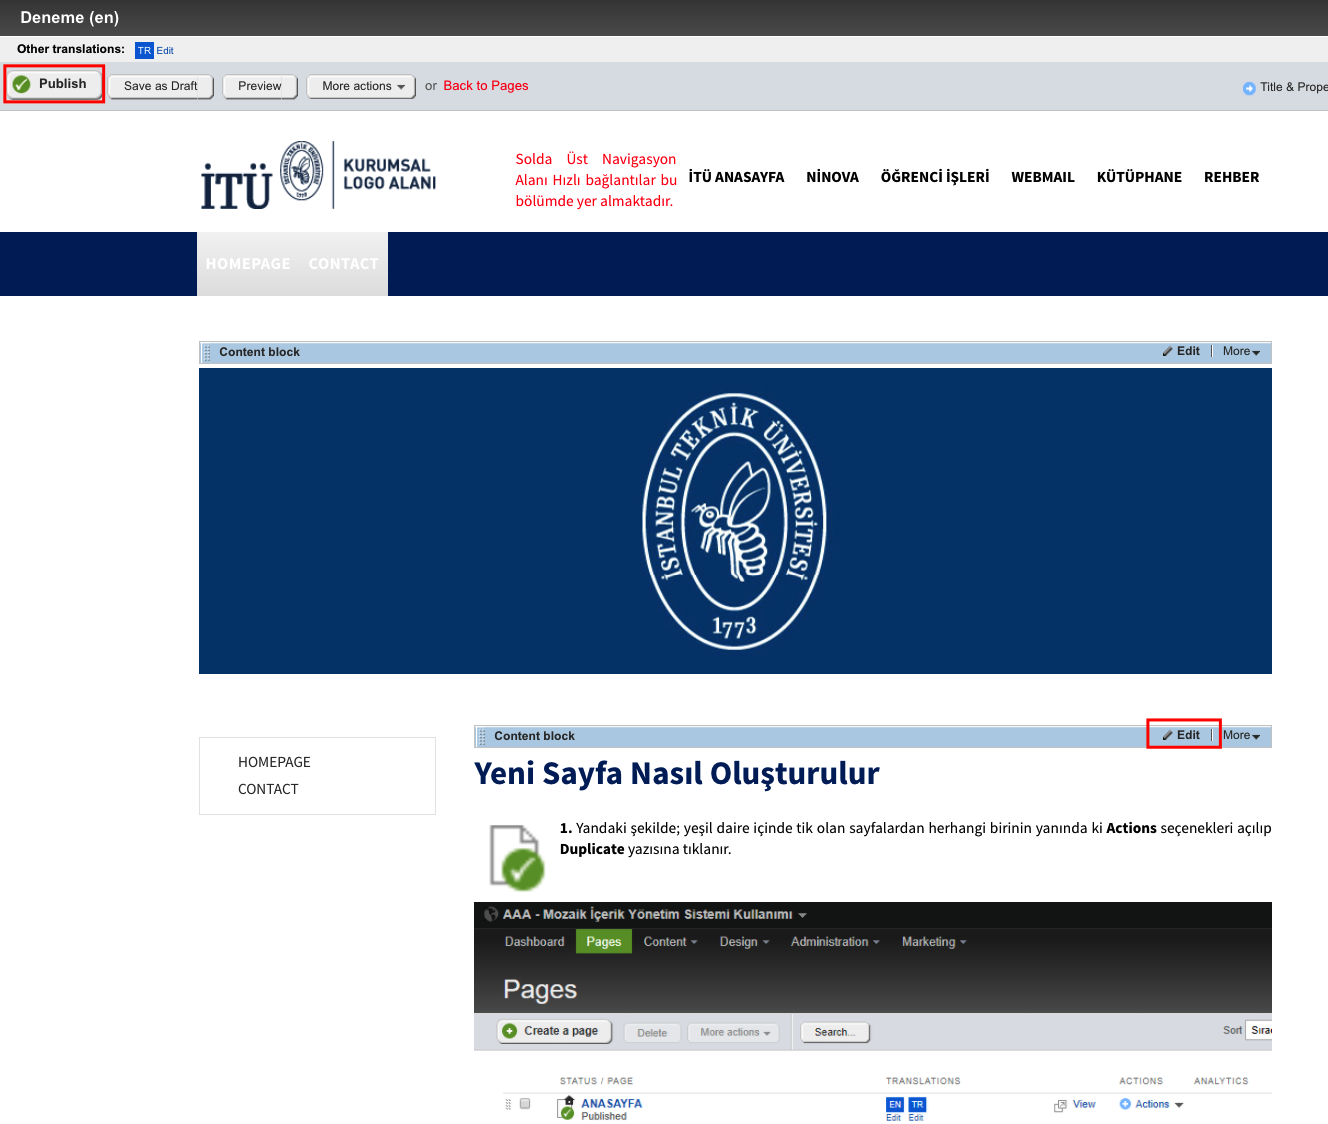Grab the row drag handle before ANASAYFA checkbox
Screen dimensions: 1328x1124
click(x=508, y=1104)
